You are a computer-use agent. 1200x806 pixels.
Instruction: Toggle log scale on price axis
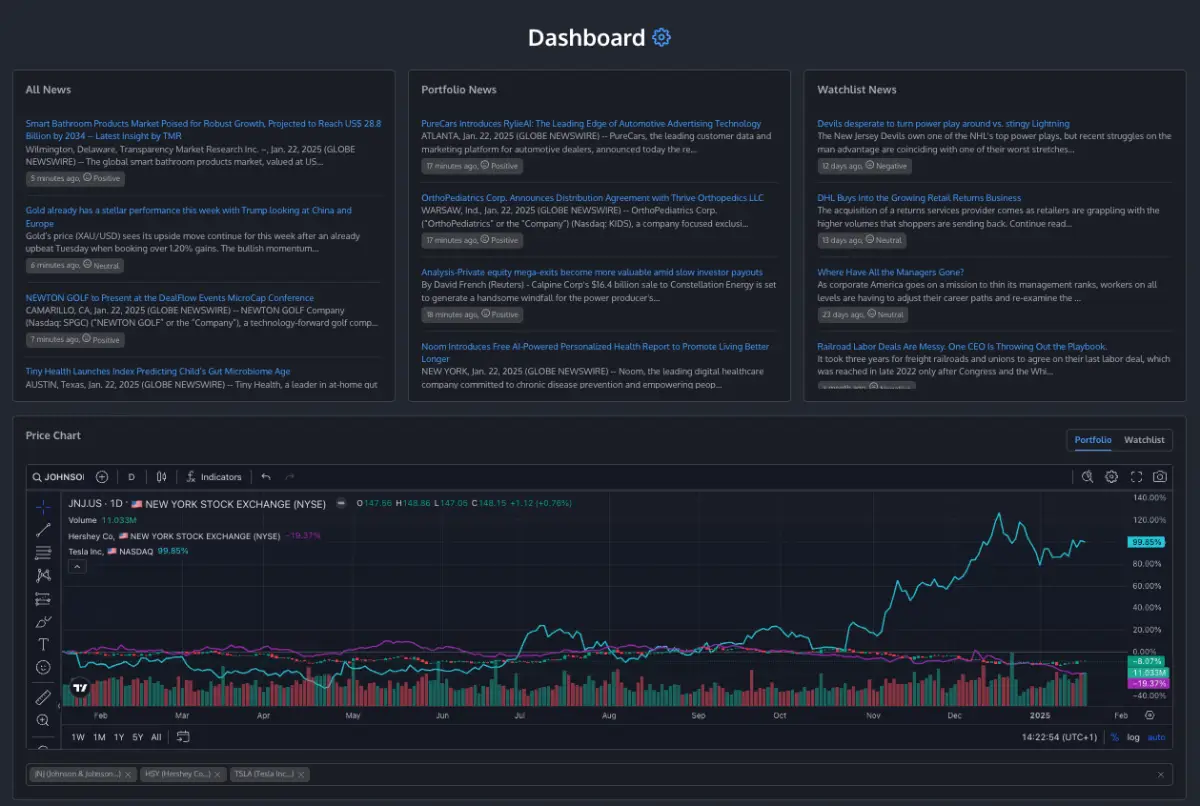point(1133,737)
